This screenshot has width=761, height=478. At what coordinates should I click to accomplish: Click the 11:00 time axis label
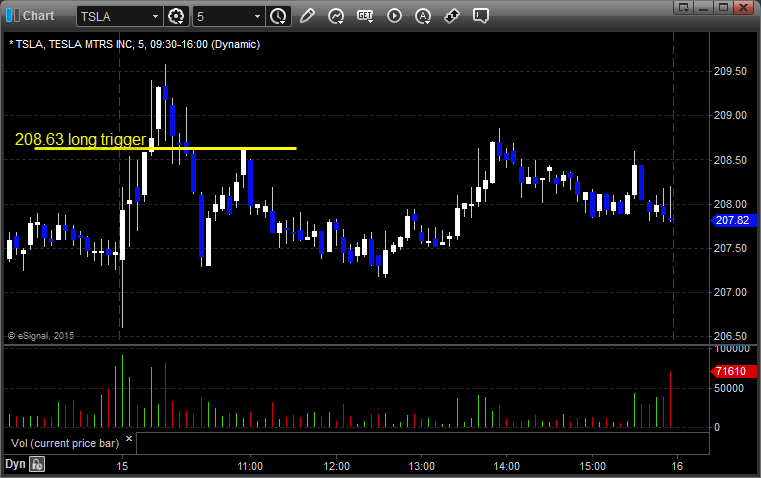250,466
